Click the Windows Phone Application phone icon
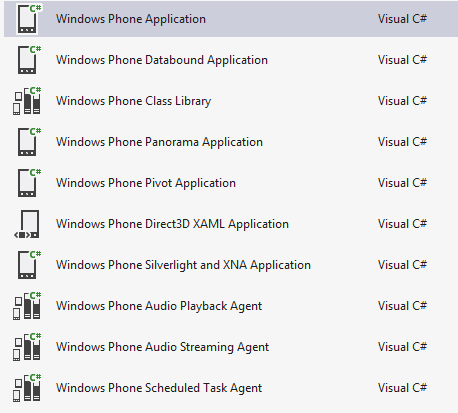Viewport: 458px width, 413px height. coord(29,19)
